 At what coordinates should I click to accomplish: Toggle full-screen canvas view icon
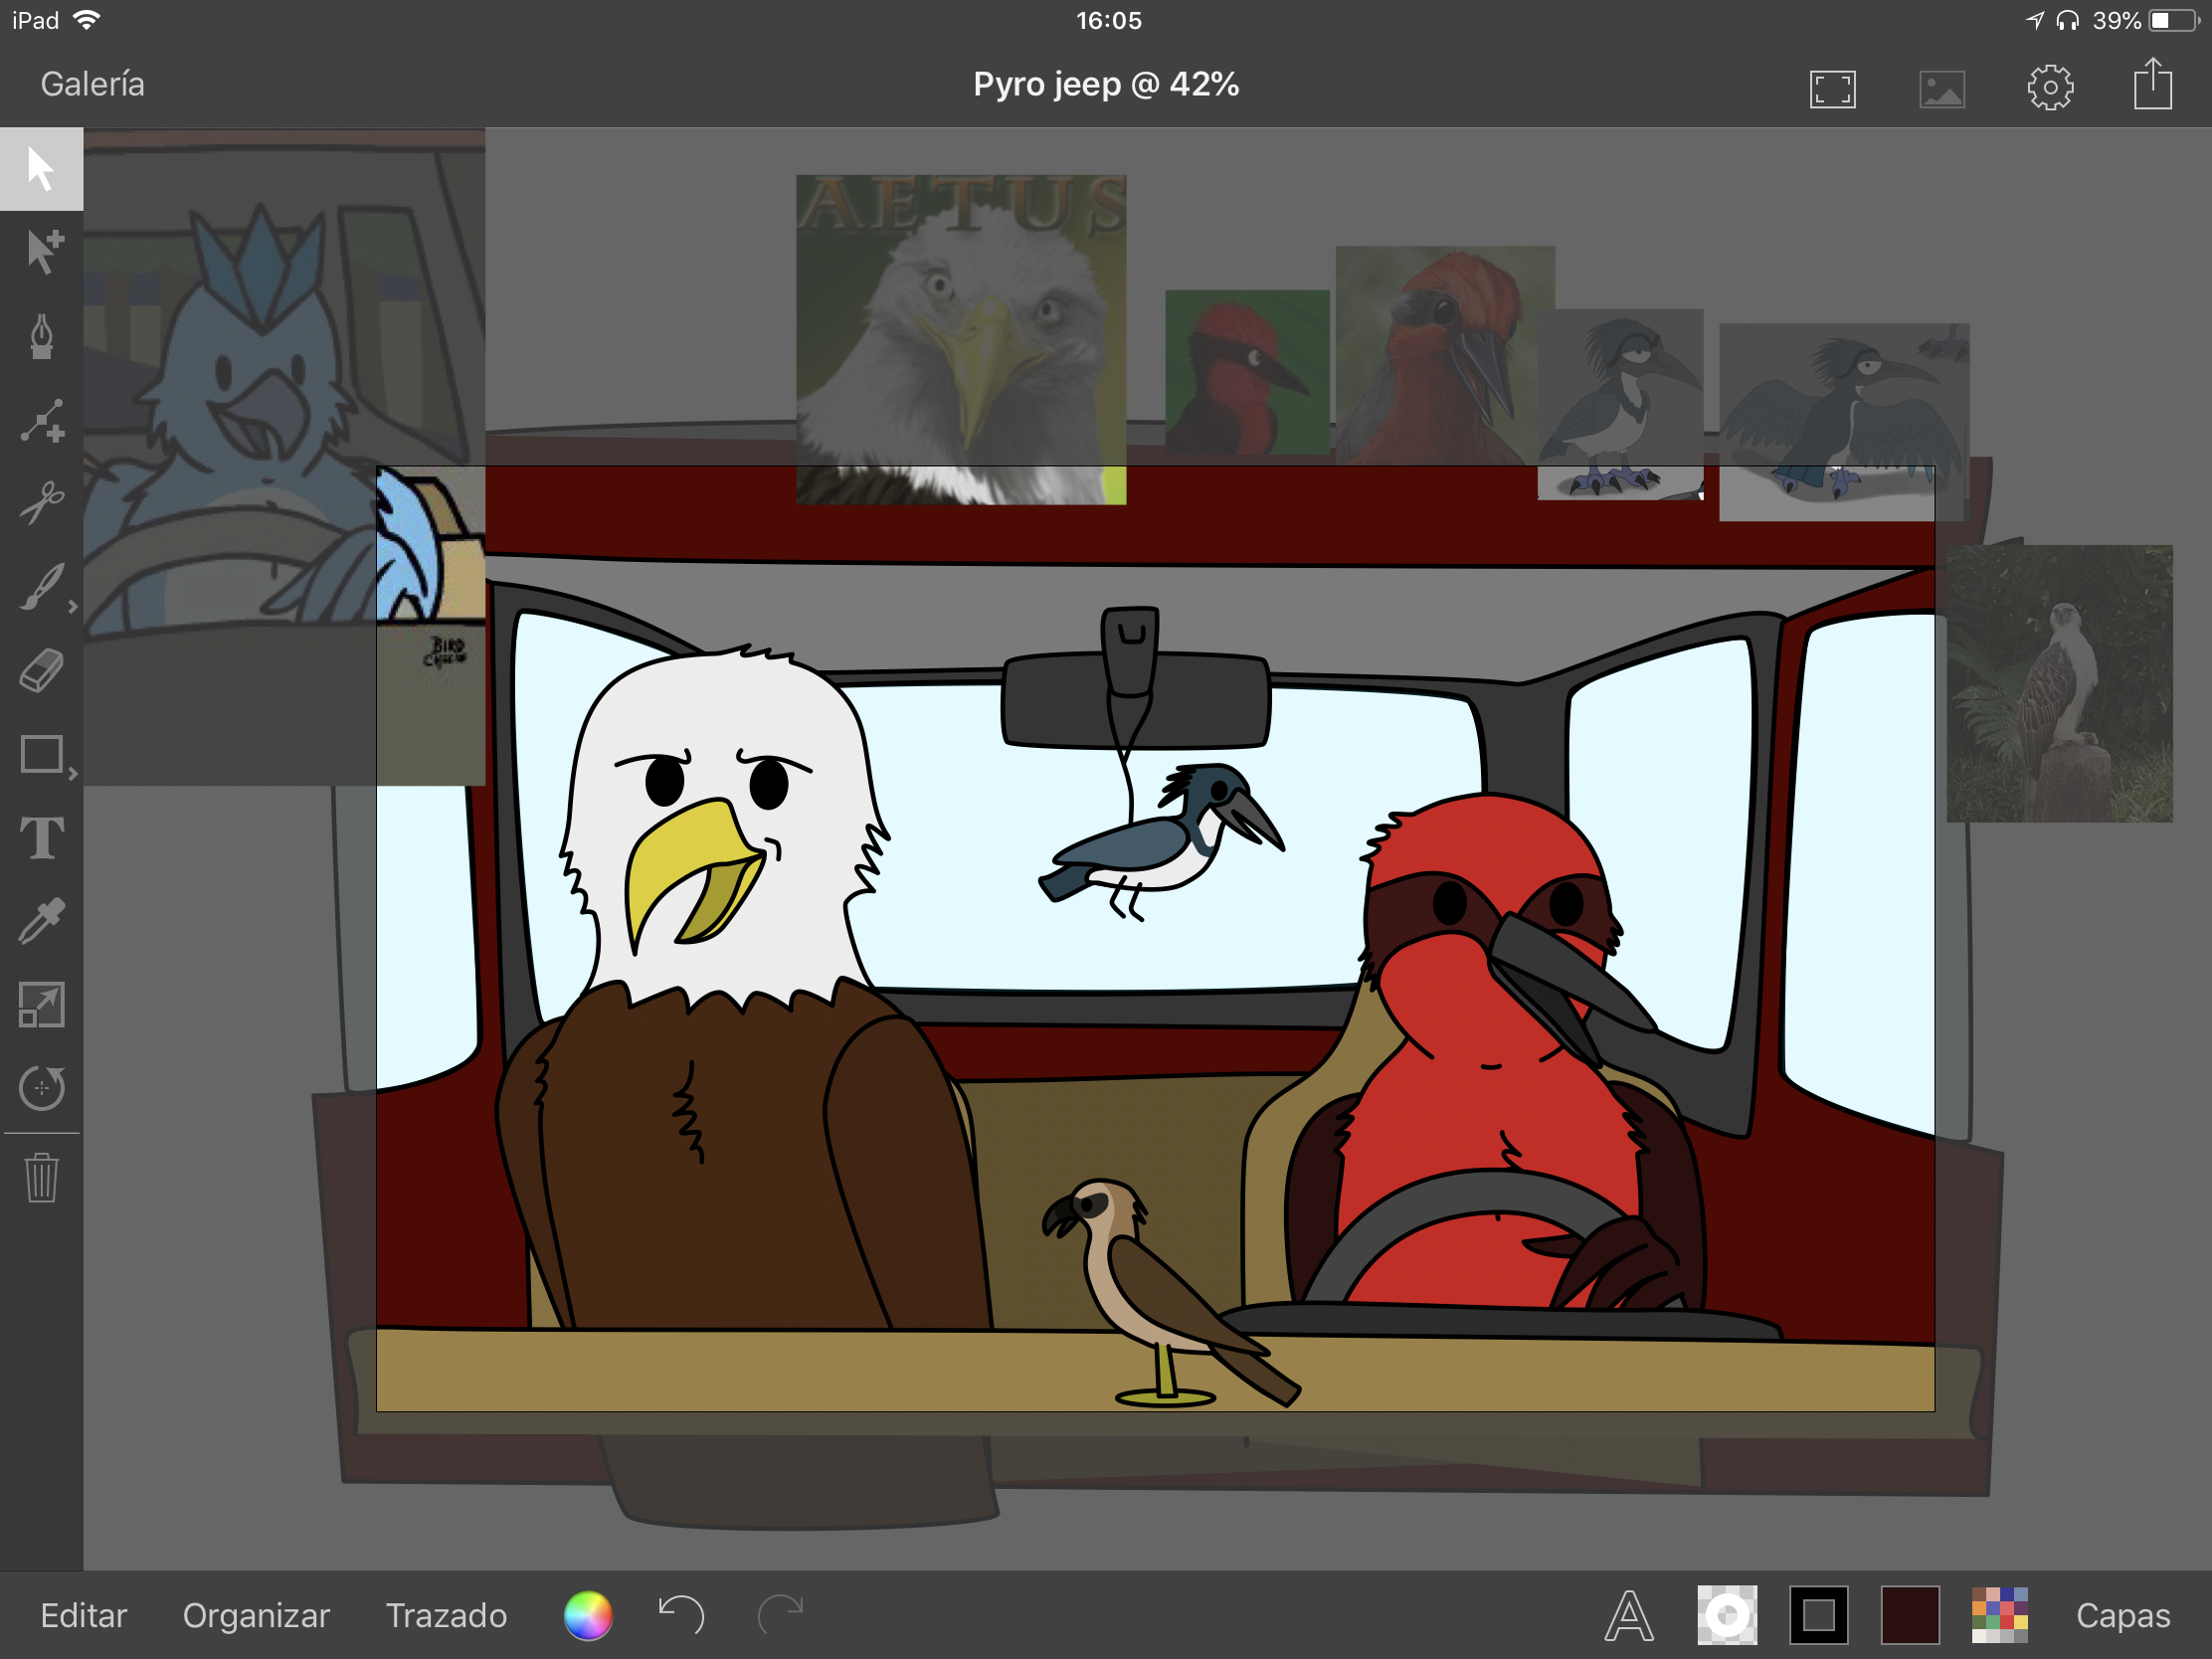pos(1832,88)
